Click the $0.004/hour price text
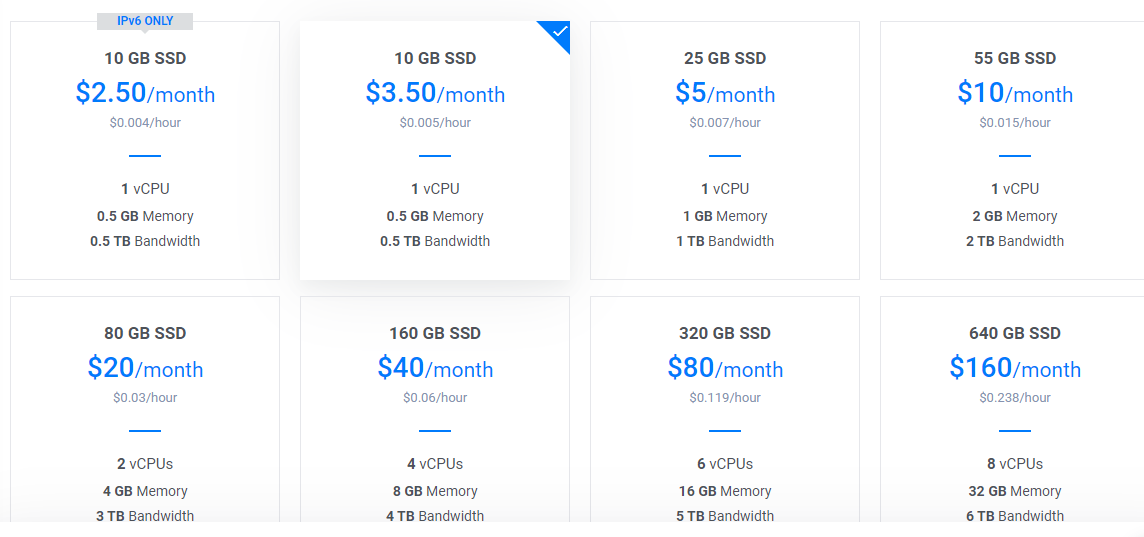 (x=145, y=123)
